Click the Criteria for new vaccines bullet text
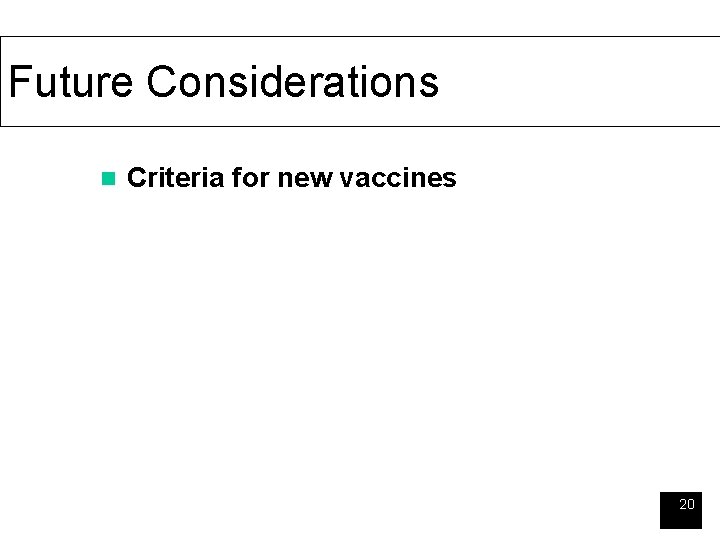720x540 pixels. pos(292,178)
